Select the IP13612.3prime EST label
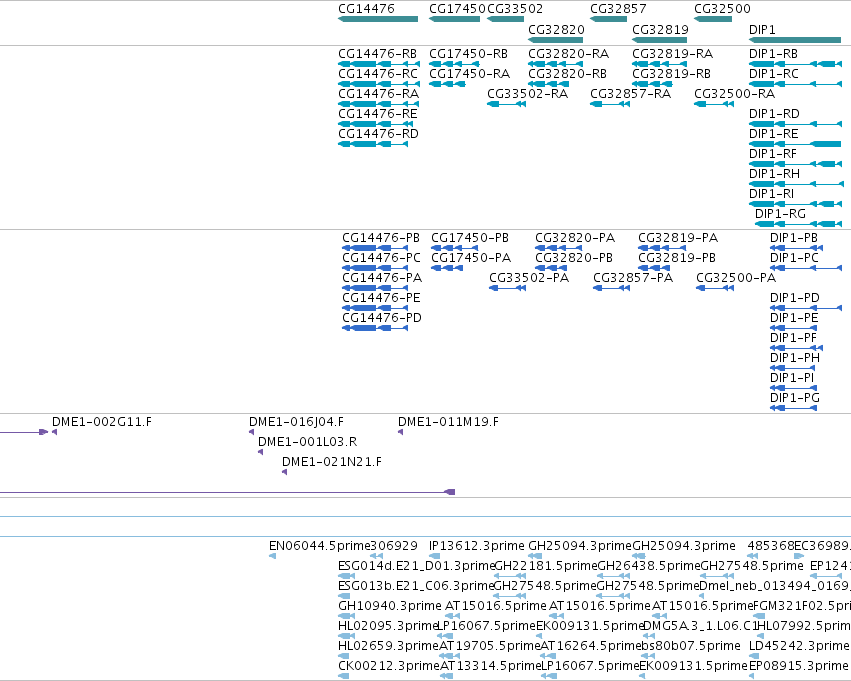This screenshot has width=851, height=681. point(477,546)
